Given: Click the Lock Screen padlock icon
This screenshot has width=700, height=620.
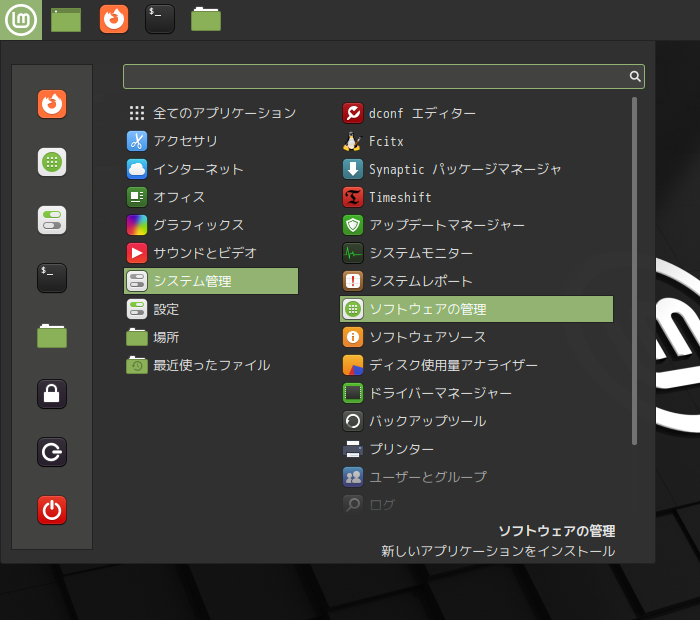Looking at the screenshot, I should (52, 394).
